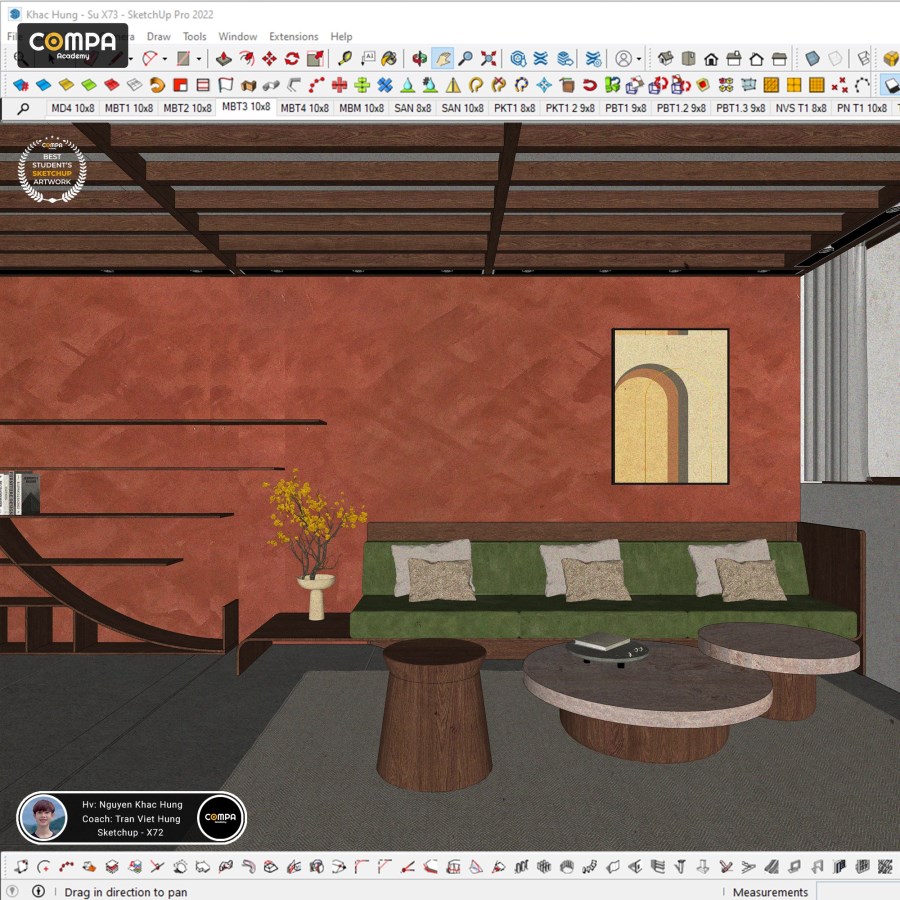900x900 pixels.
Task: Click the white flag tool icon
Action: click(226, 86)
